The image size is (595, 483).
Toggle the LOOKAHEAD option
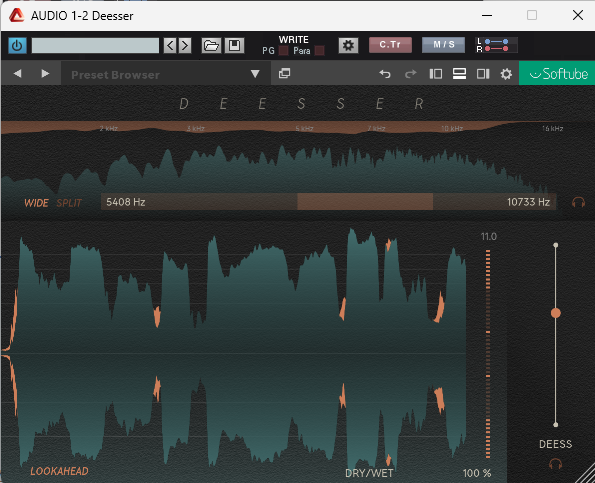tap(59, 471)
